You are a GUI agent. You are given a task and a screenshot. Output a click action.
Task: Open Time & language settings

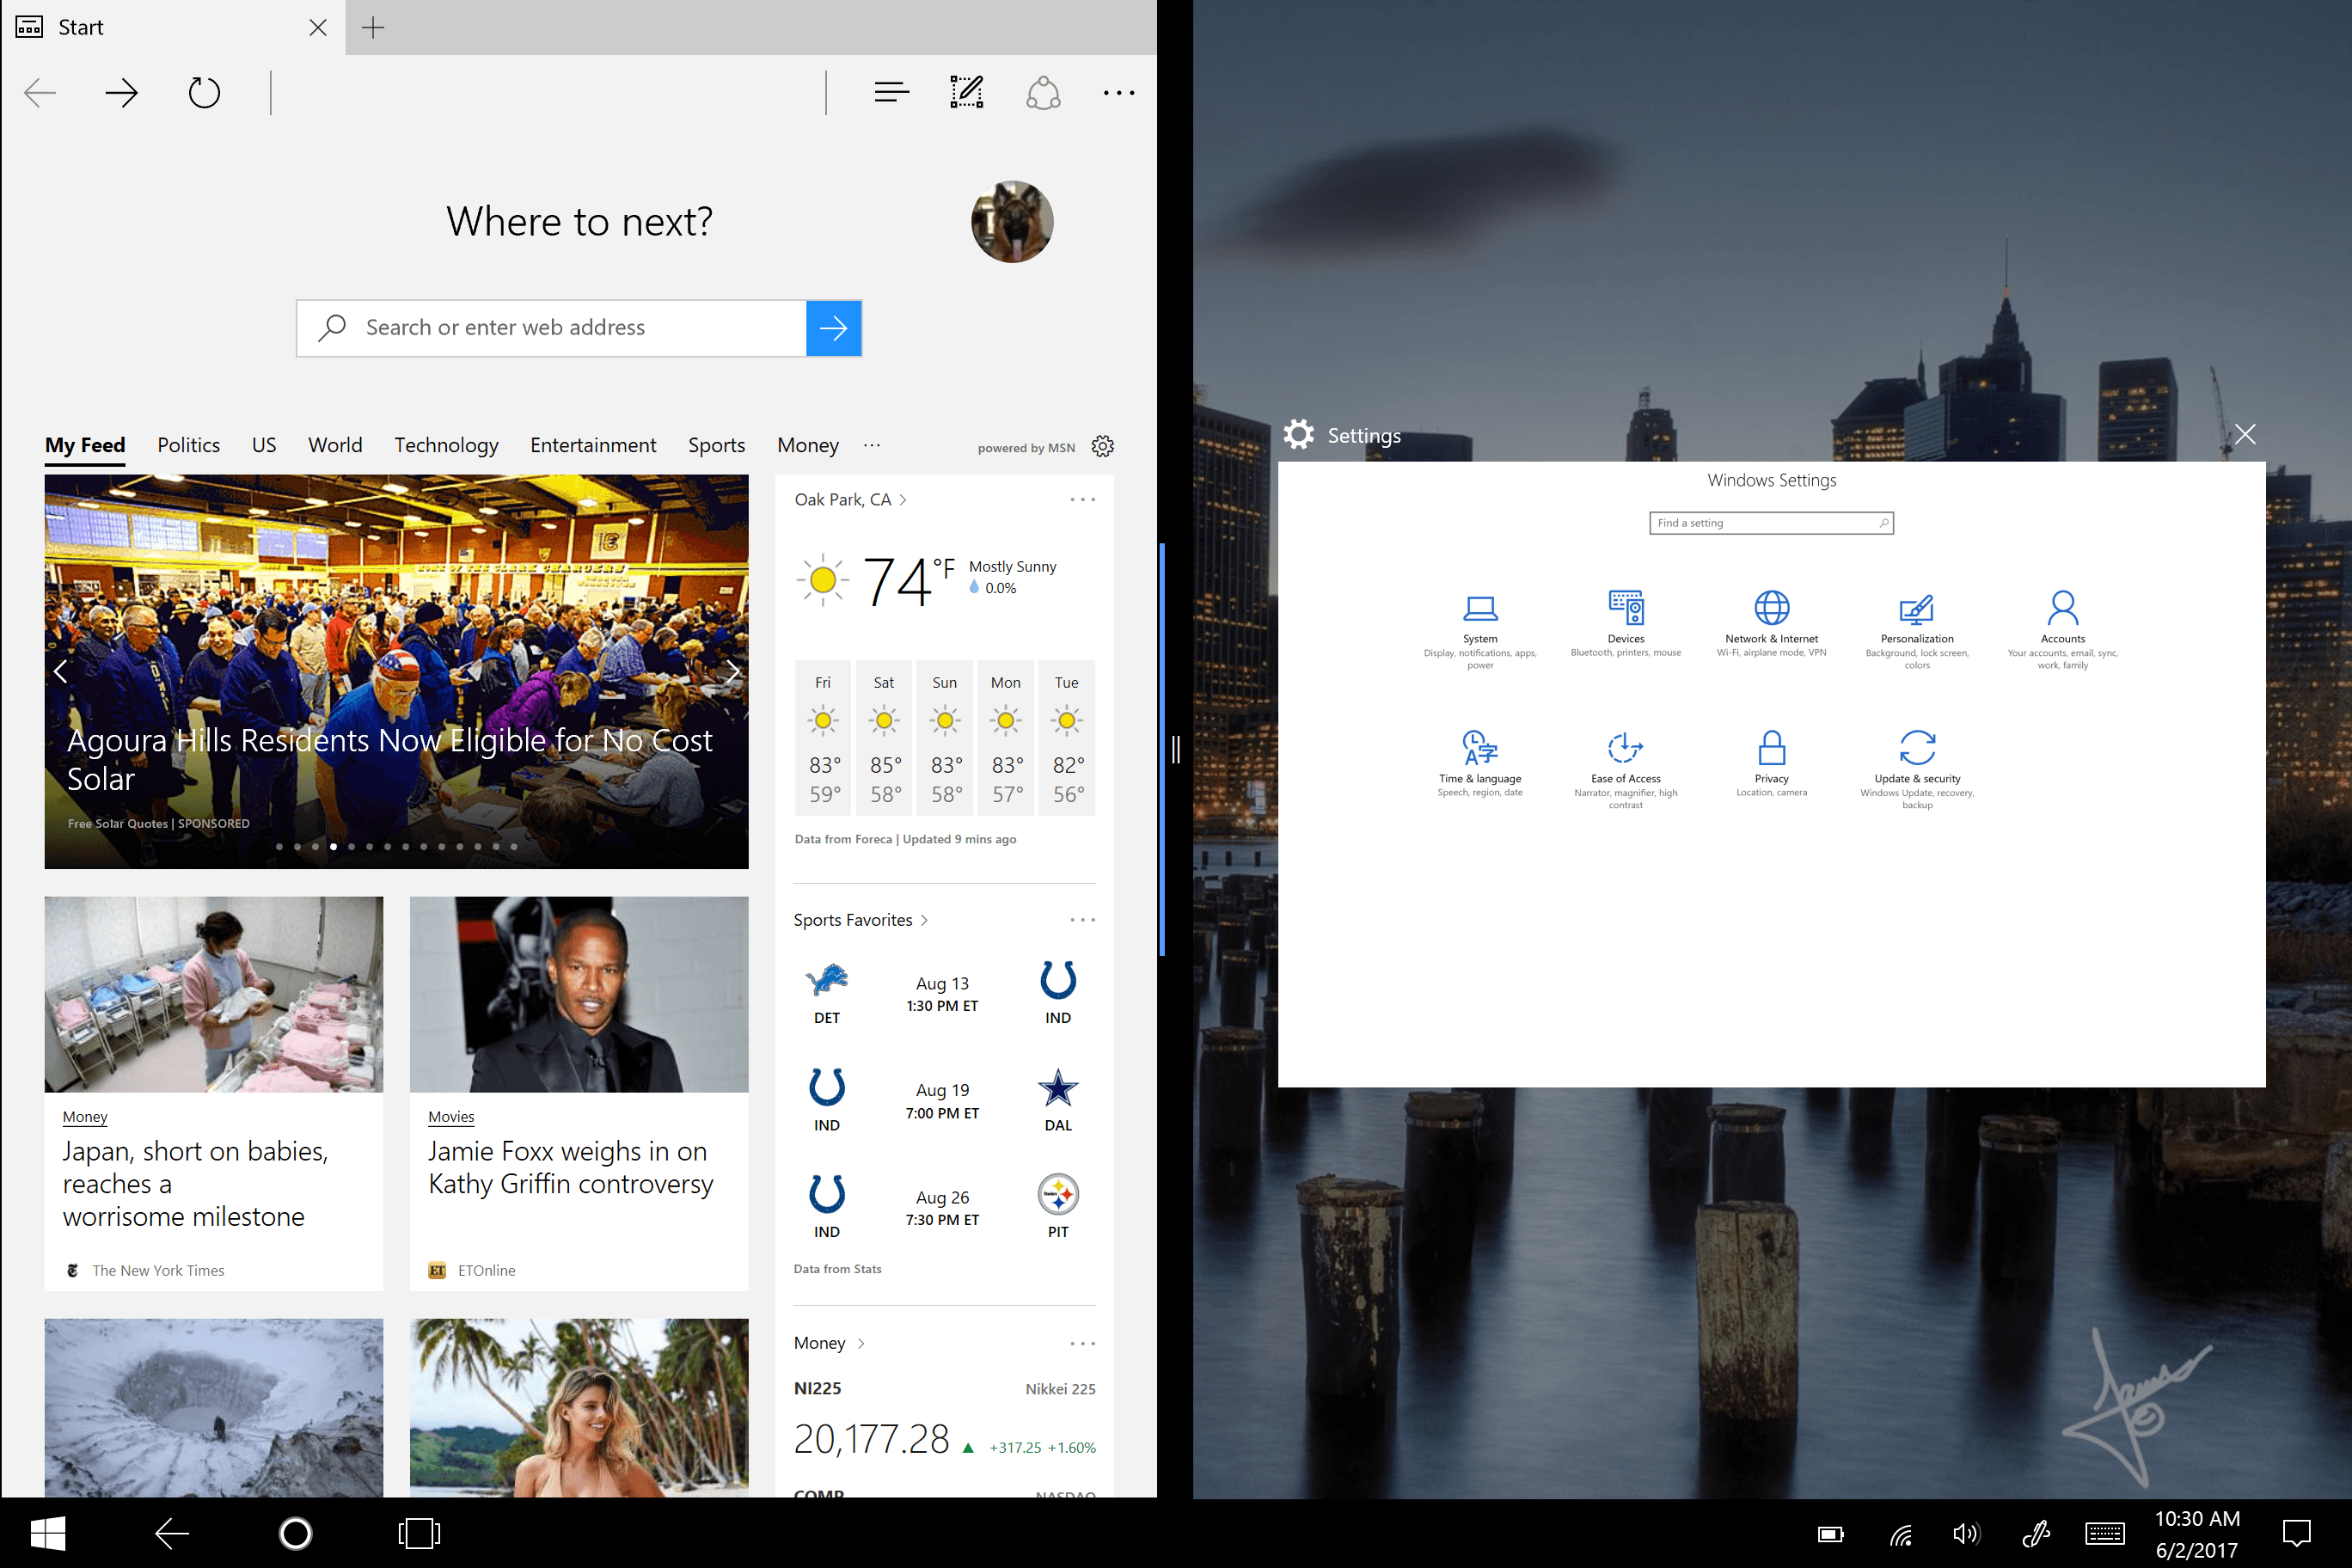[x=1480, y=763]
